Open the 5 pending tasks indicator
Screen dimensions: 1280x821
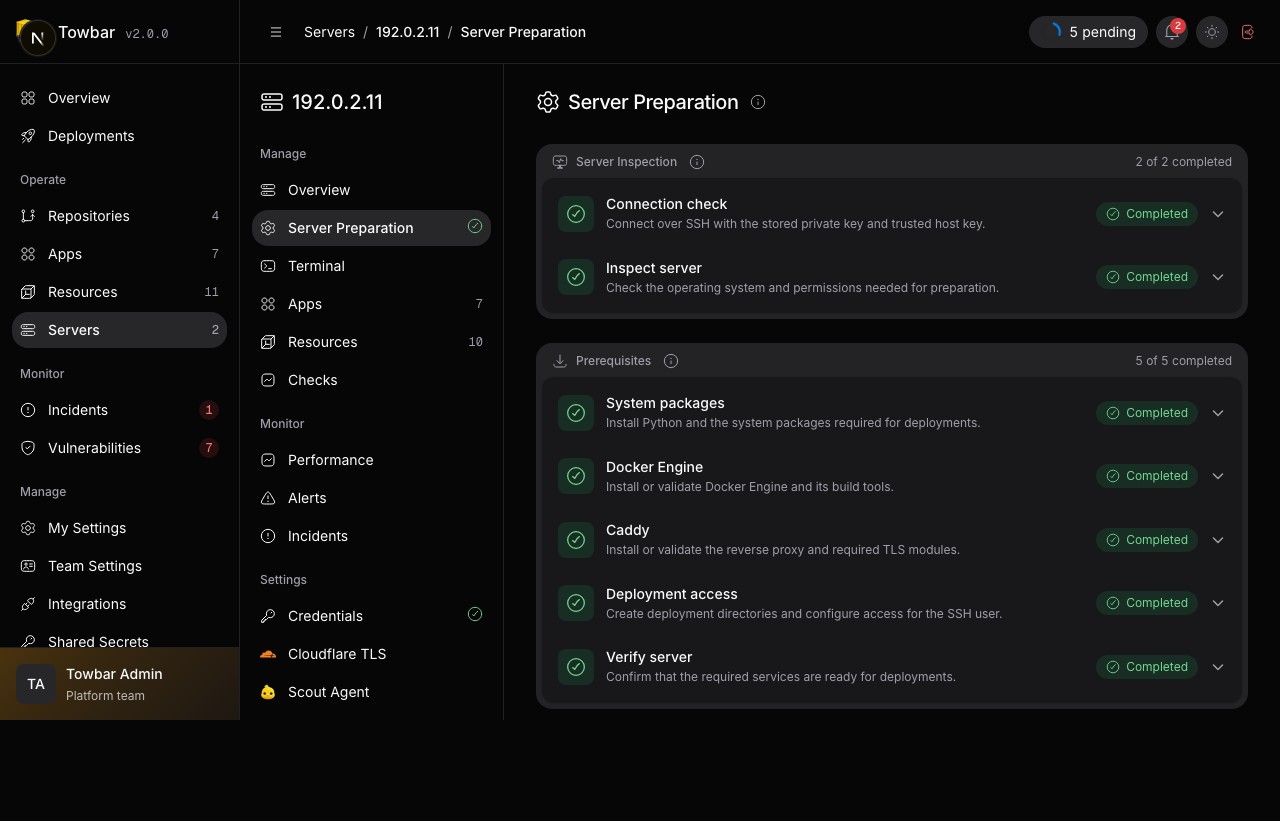click(x=1088, y=32)
